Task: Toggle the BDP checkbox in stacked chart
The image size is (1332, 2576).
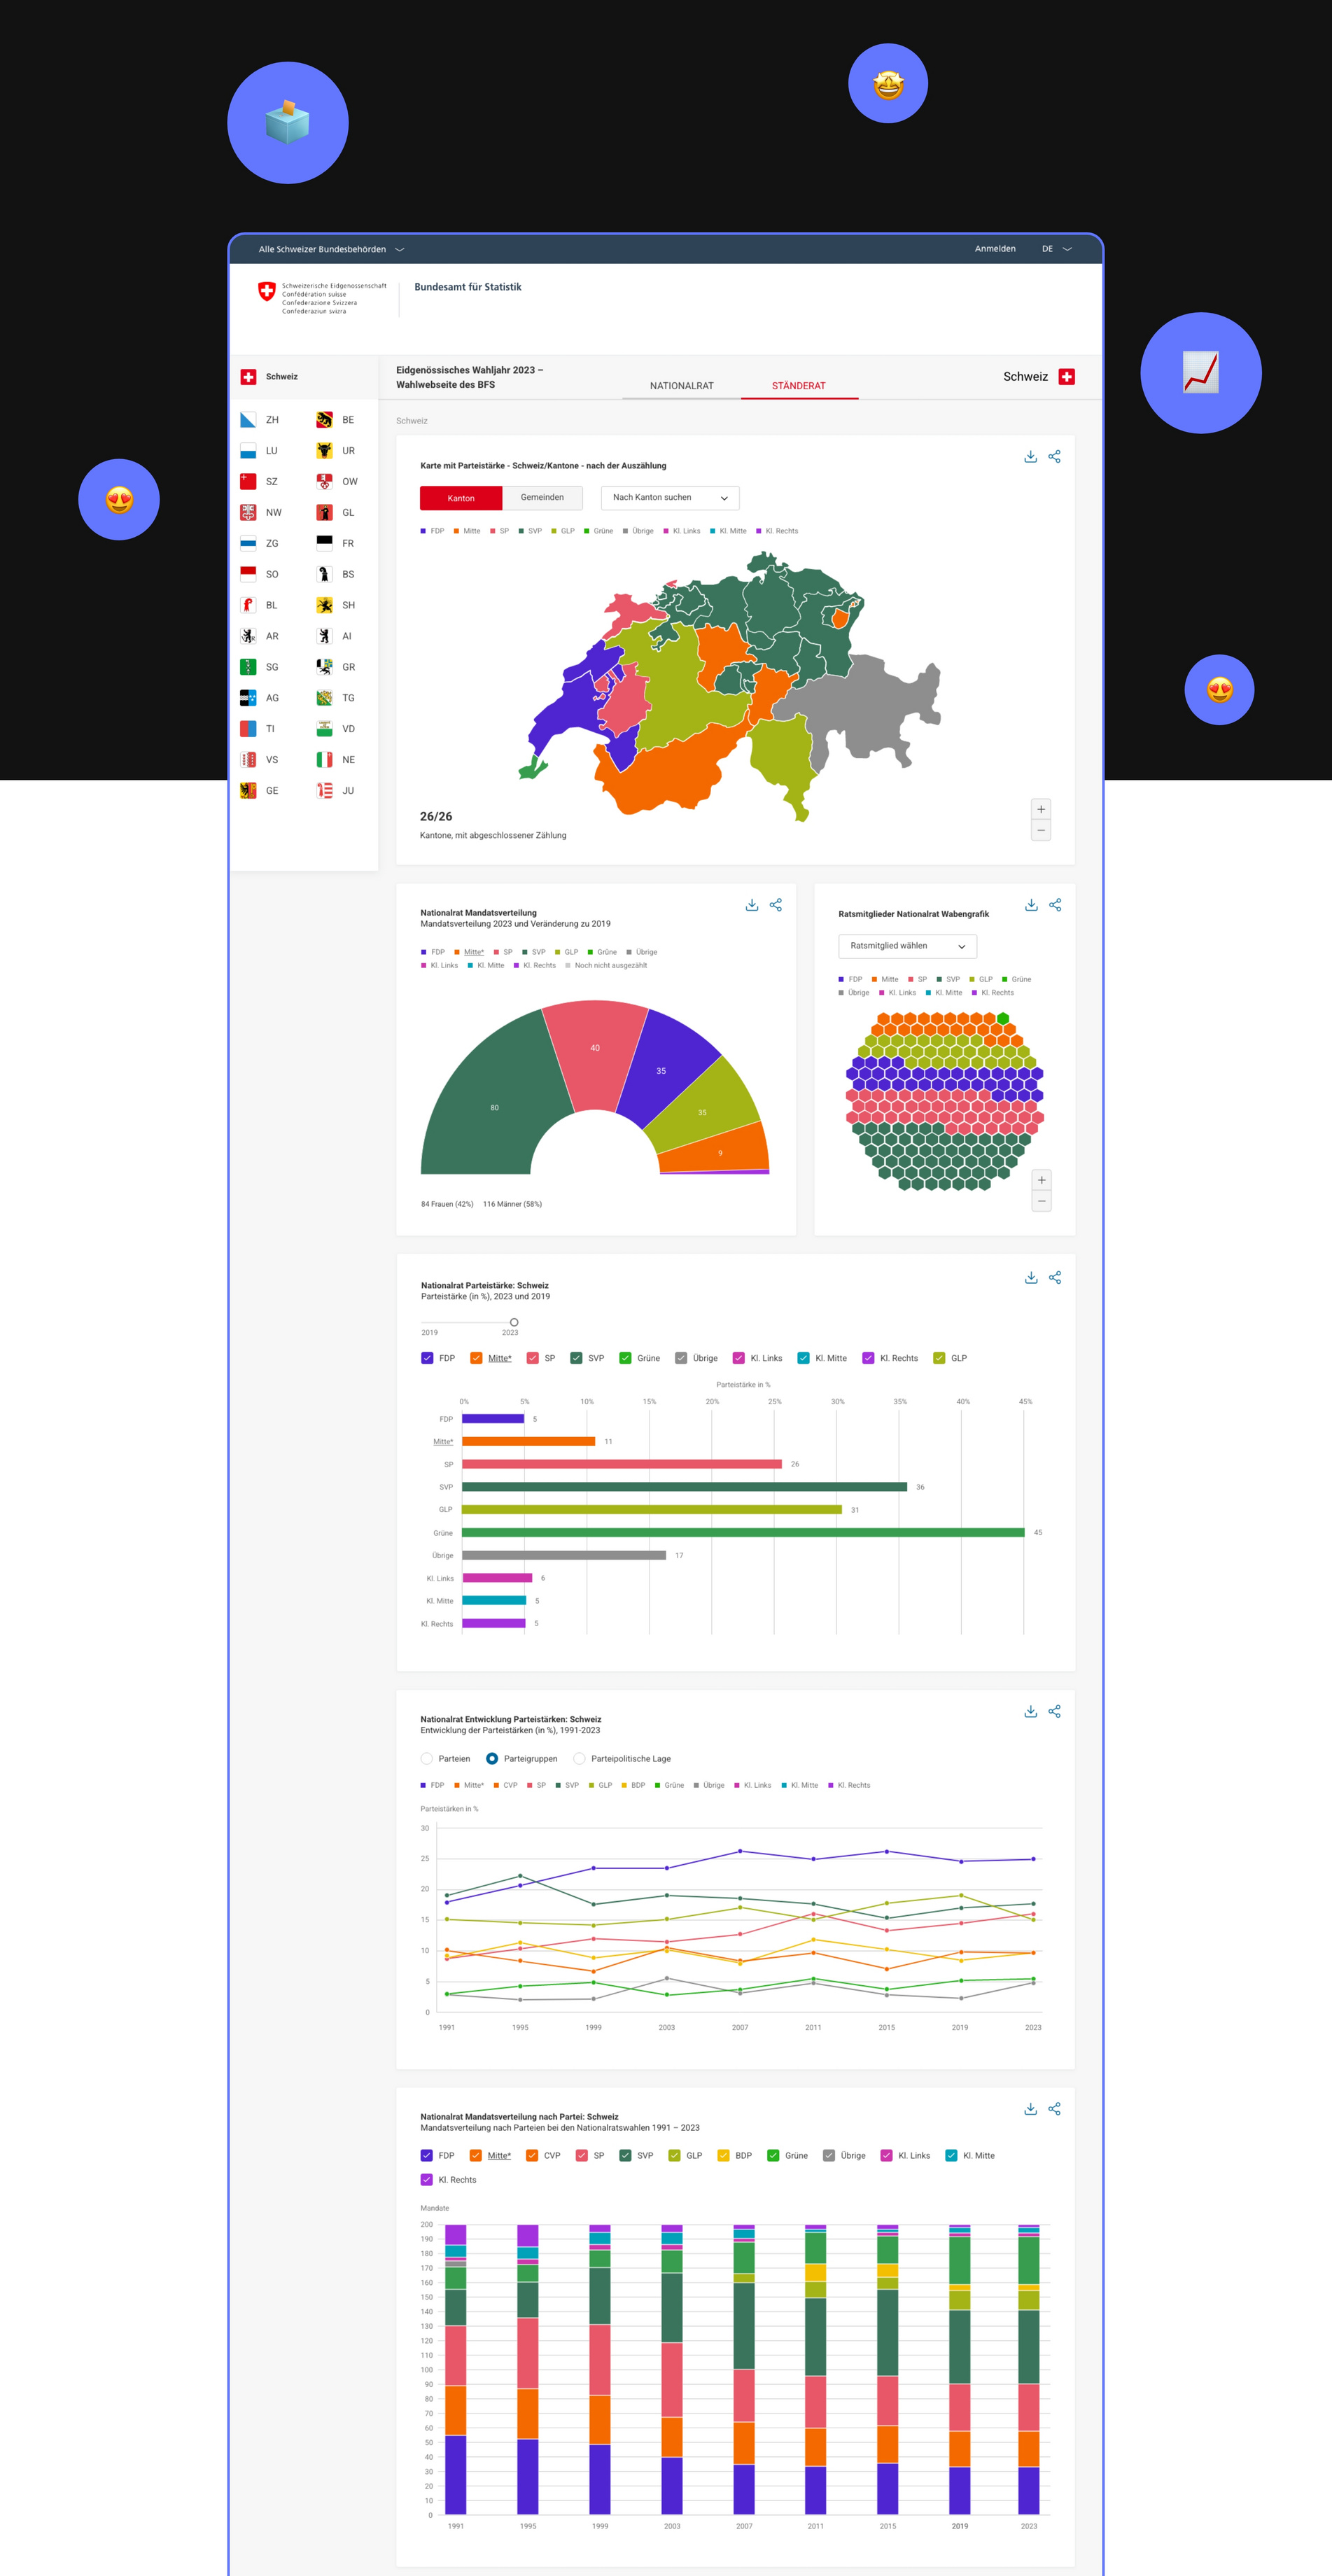Action: pos(723,2155)
